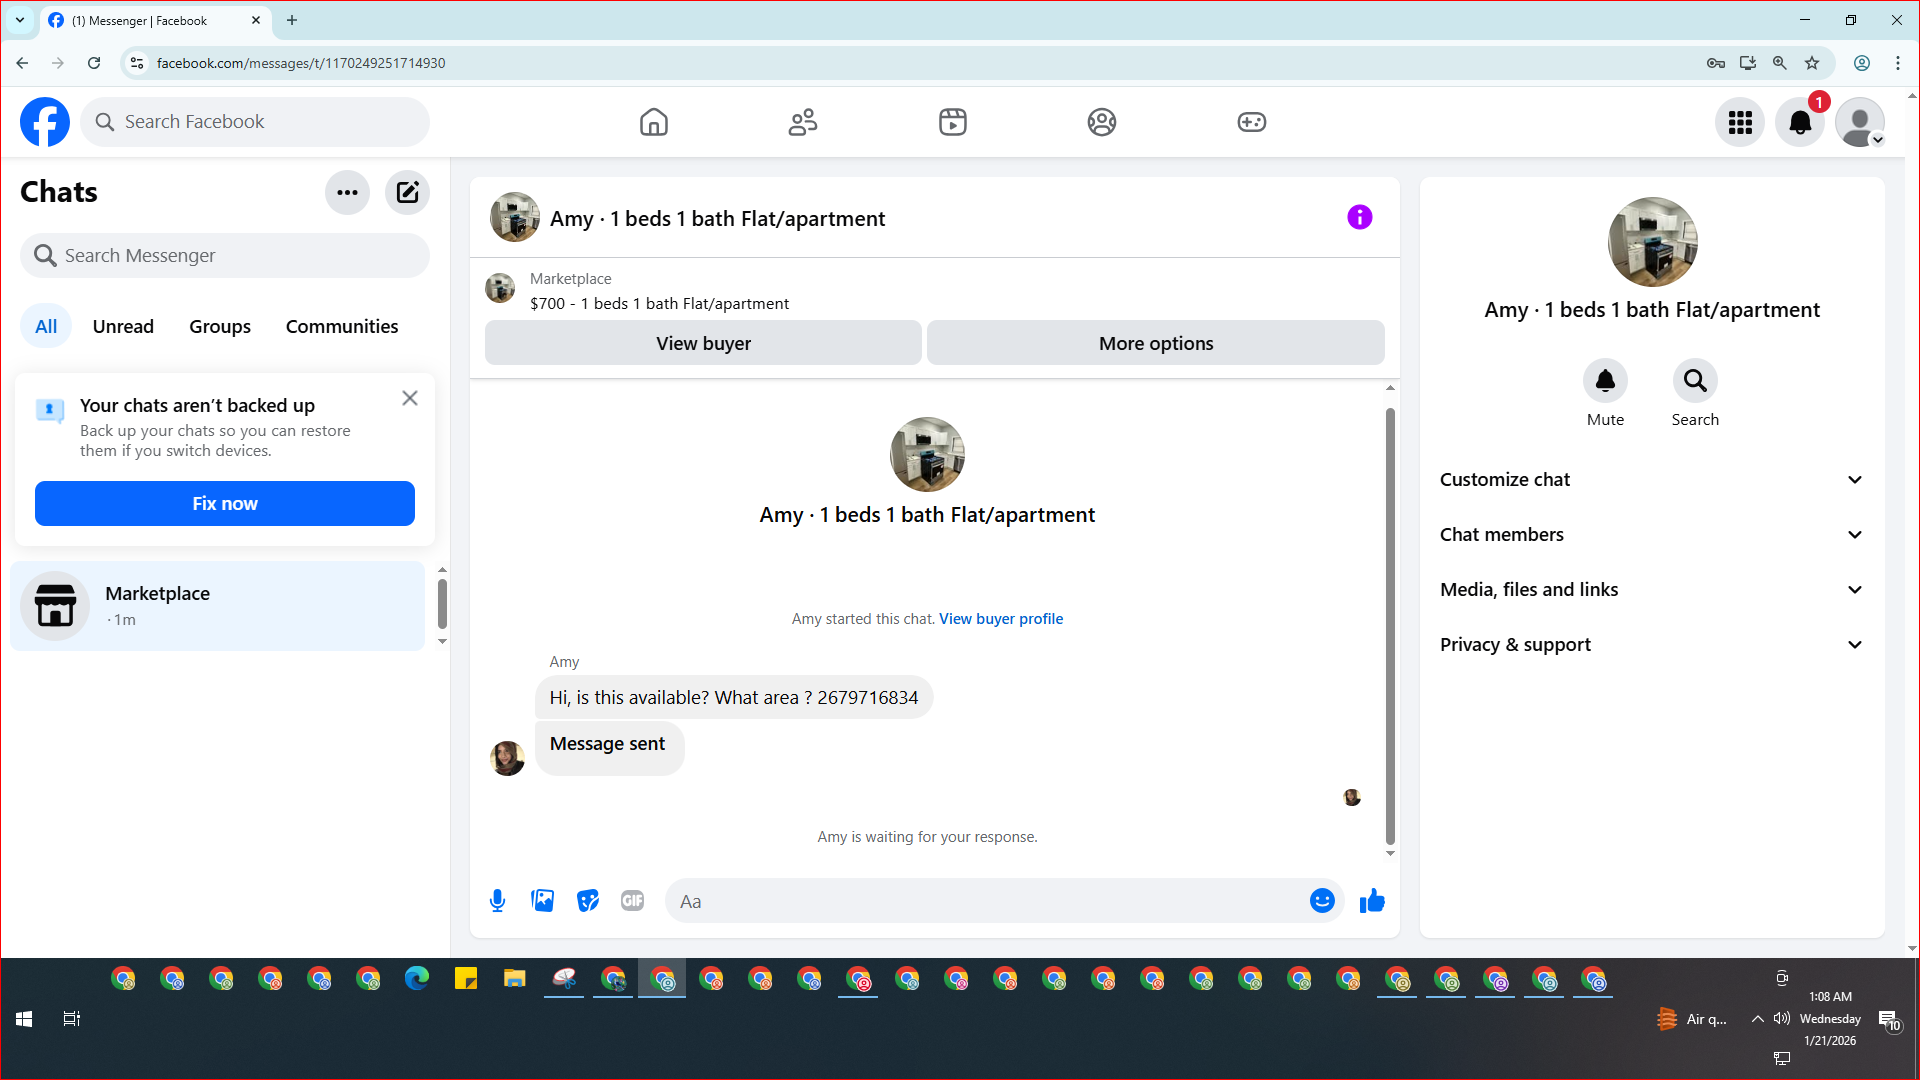Click Amy's message "Hi, is this available?"
Viewport: 1920px width, 1080px height.
click(x=734, y=698)
